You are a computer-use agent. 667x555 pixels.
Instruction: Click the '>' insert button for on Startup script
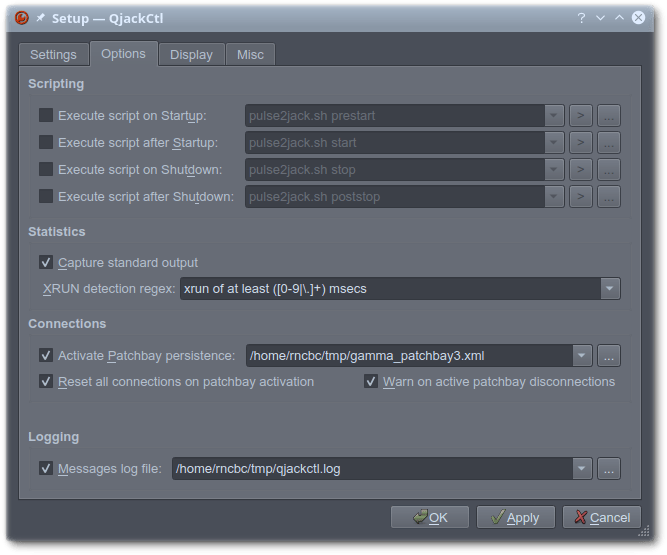click(581, 116)
